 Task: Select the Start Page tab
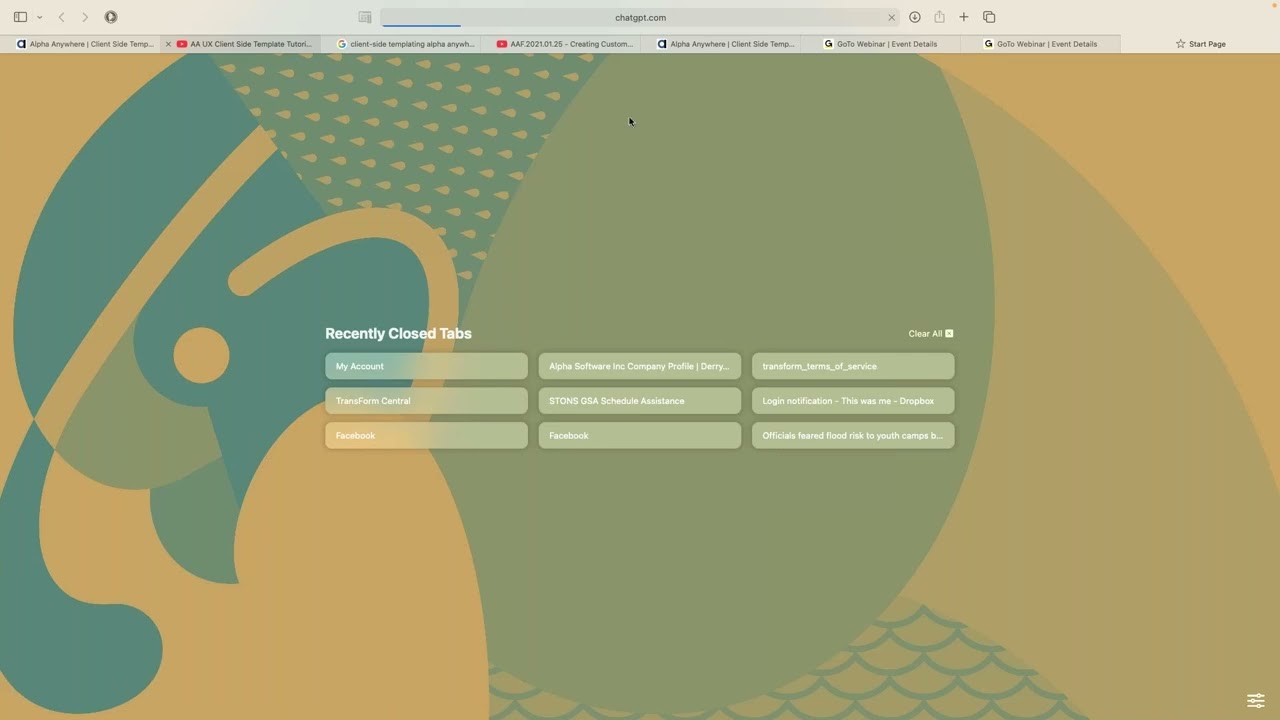coord(1200,44)
